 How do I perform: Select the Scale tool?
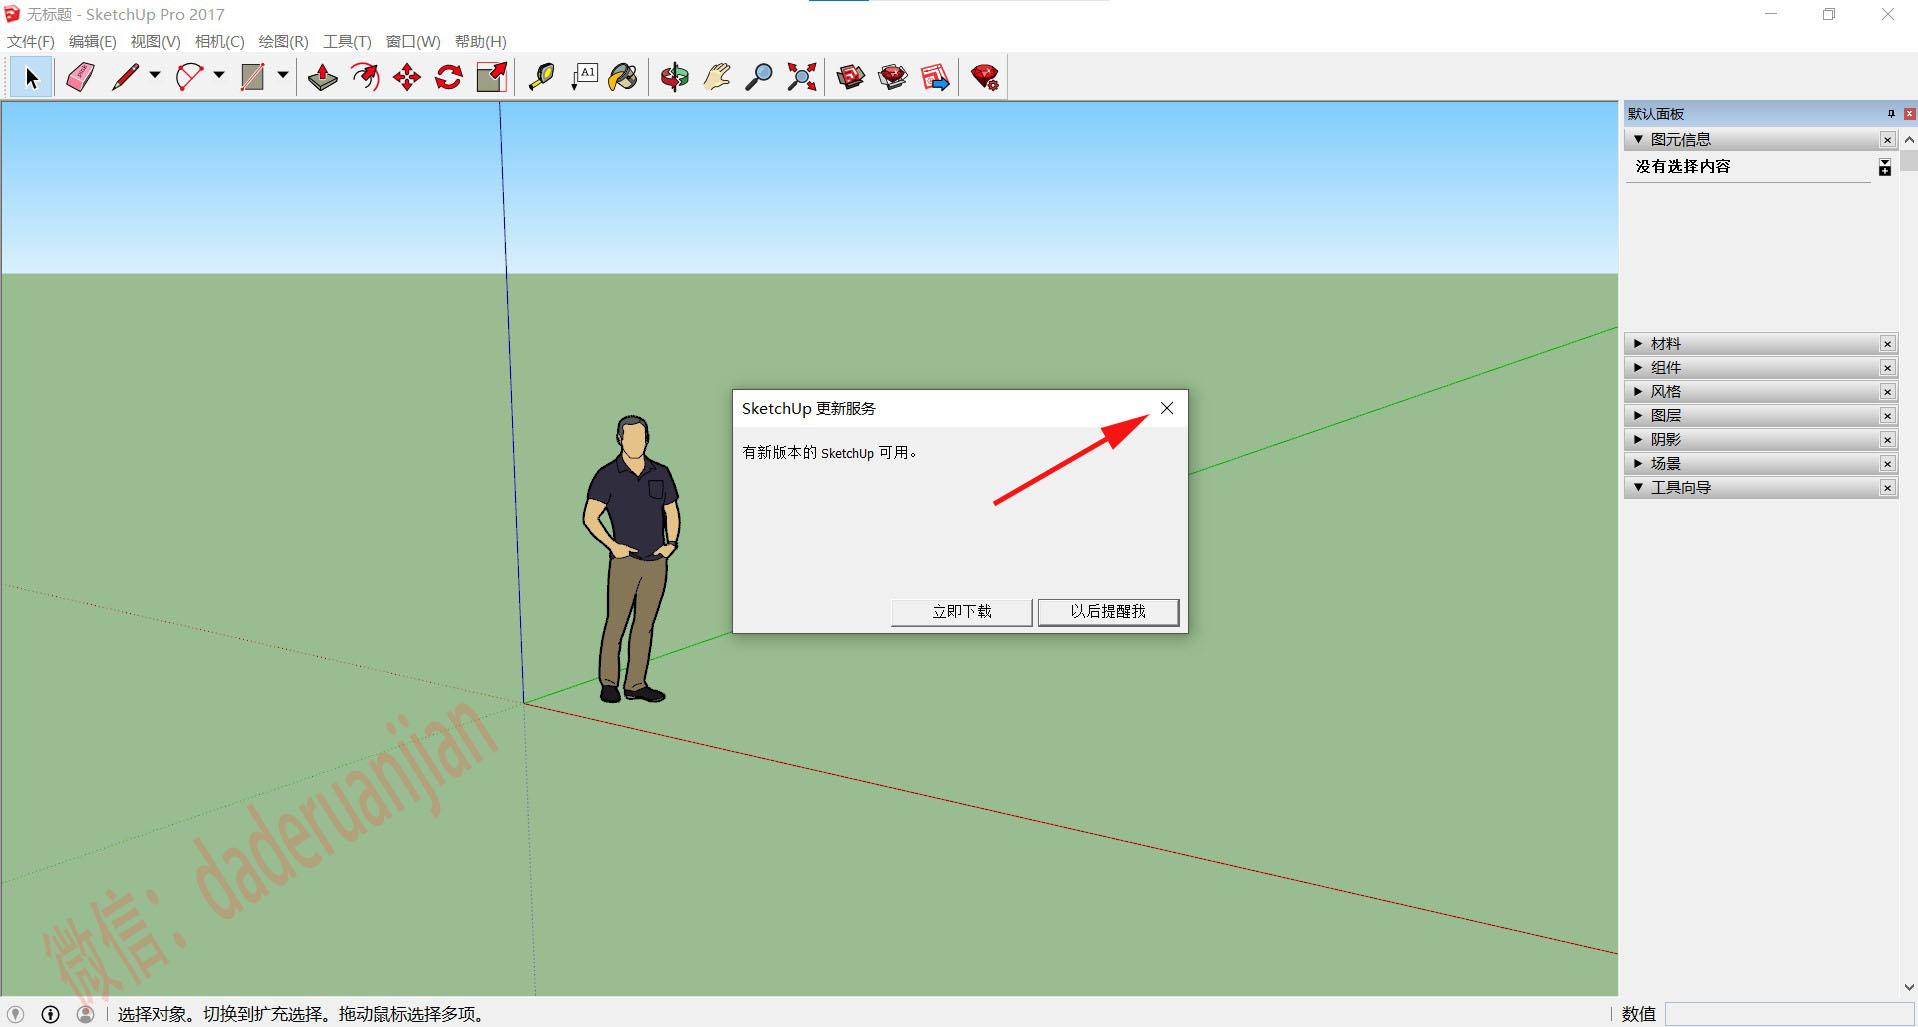(x=492, y=77)
